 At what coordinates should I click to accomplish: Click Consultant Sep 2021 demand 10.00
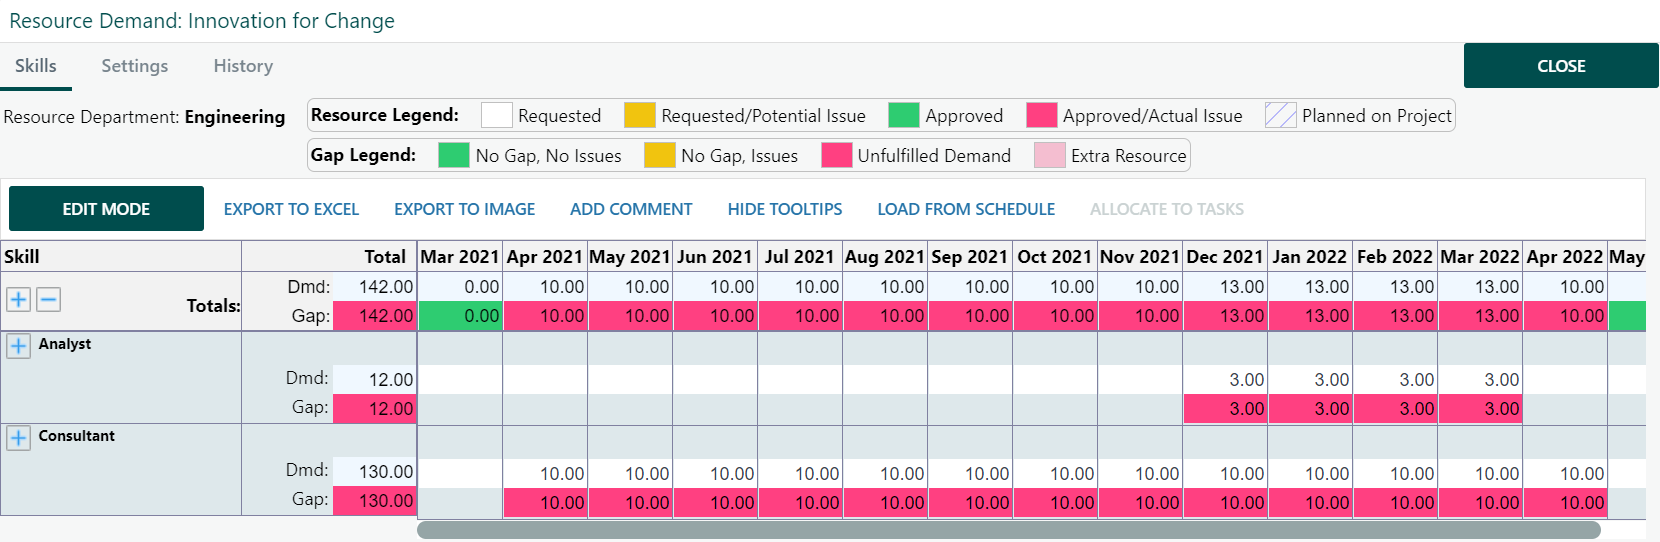tap(970, 473)
